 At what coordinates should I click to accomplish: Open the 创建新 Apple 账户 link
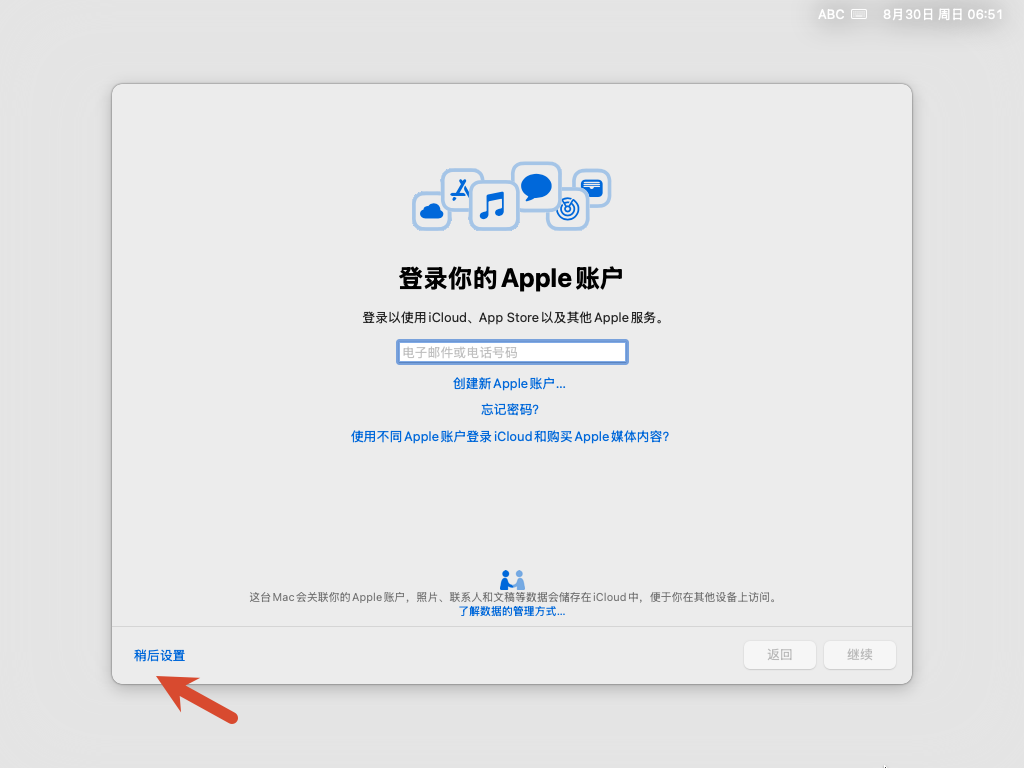click(509, 383)
